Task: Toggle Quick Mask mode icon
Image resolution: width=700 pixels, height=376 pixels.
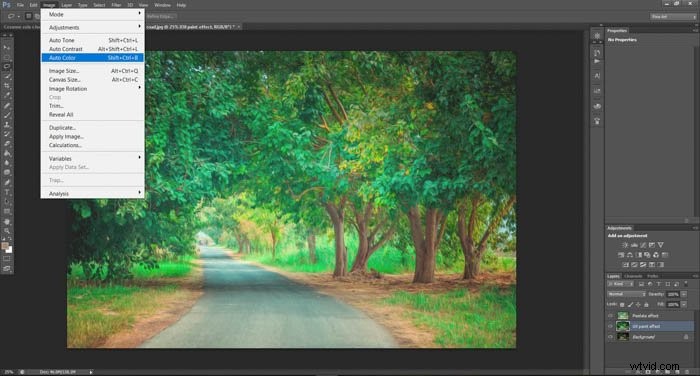Action: [7, 259]
